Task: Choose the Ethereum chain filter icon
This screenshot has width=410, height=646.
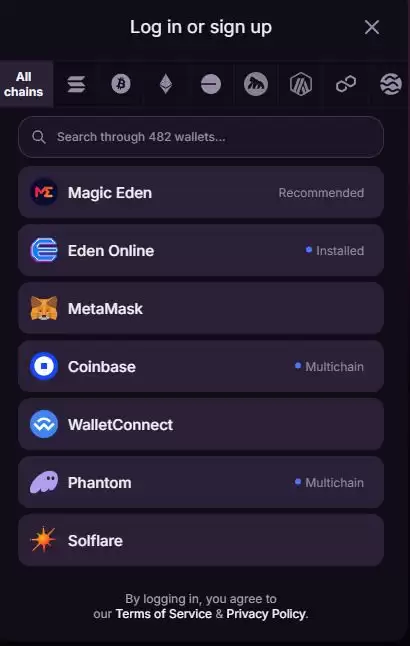Action: click(166, 84)
